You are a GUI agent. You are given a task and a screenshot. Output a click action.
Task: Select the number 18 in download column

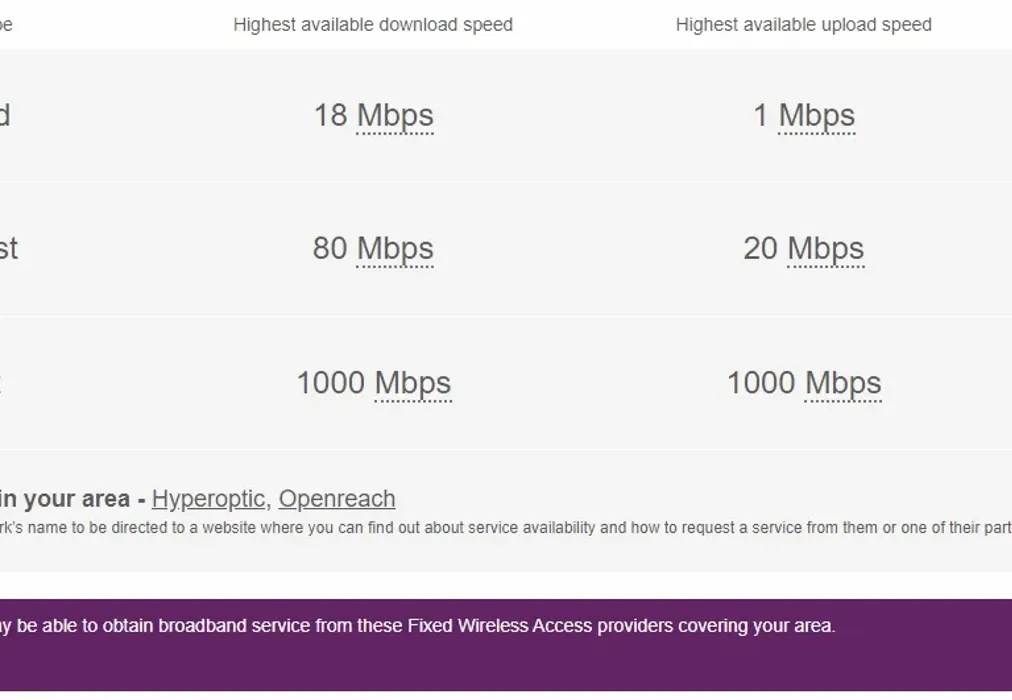(330, 116)
